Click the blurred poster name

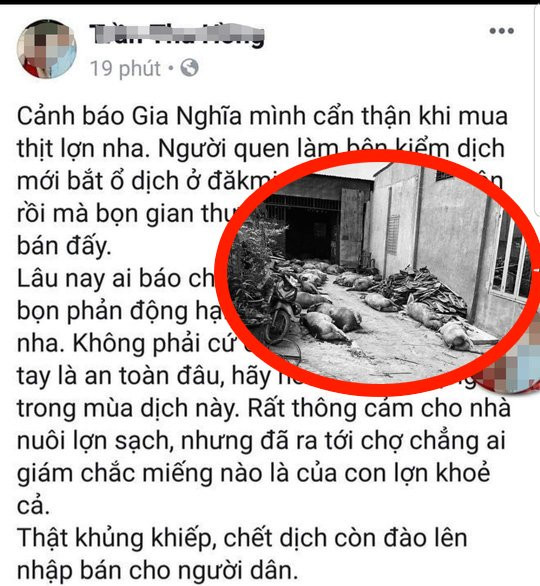pyautogui.click(x=176, y=36)
